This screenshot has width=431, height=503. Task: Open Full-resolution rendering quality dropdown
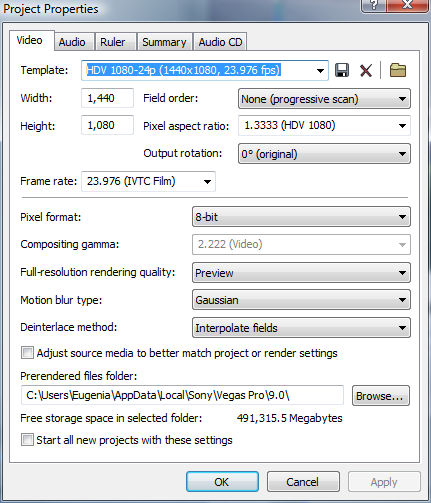301,273
